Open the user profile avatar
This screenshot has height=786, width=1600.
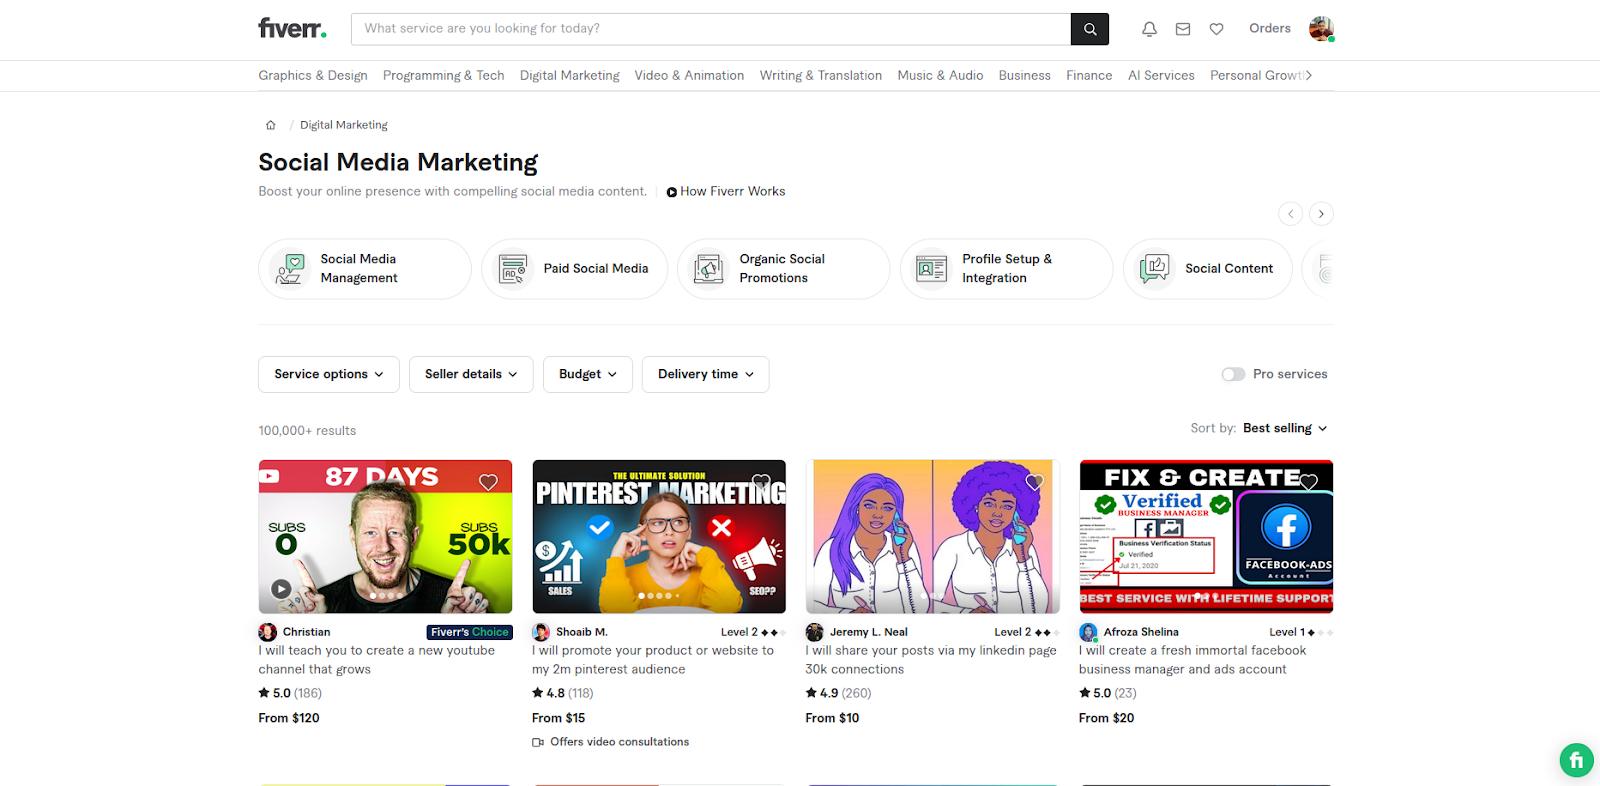pyautogui.click(x=1321, y=29)
